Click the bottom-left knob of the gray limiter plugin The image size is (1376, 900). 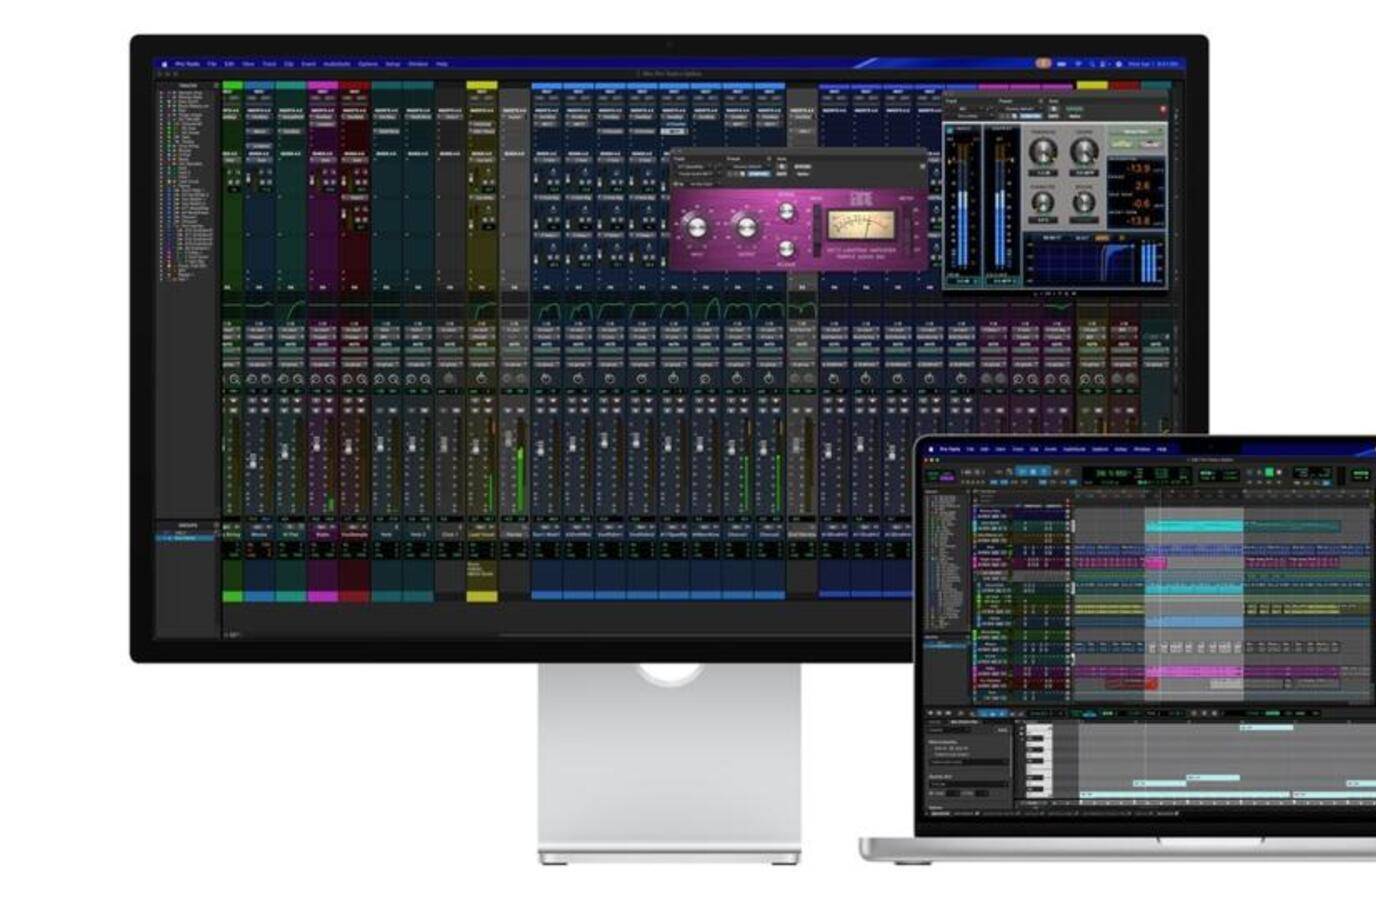tap(1043, 203)
